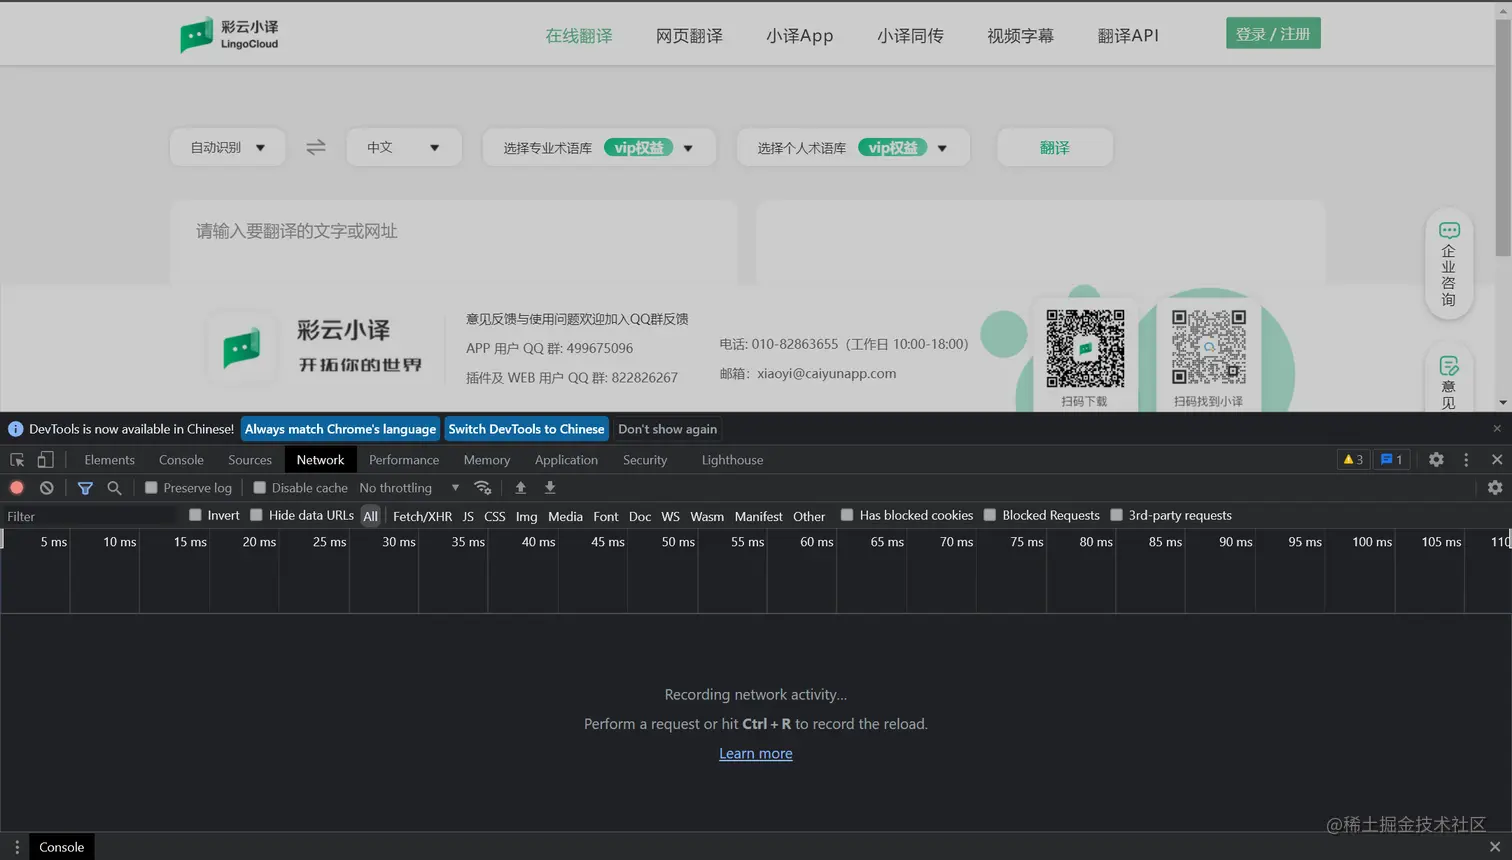Image resolution: width=1512 pixels, height=860 pixels.
Task: Clear the network log
Action: [x=46, y=488]
